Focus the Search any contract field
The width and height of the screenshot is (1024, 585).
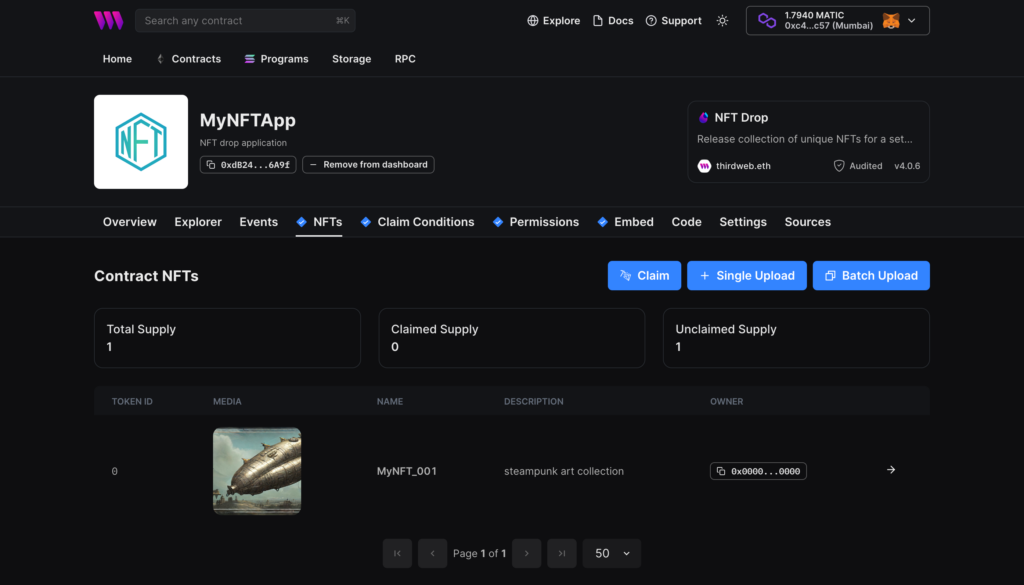point(245,21)
